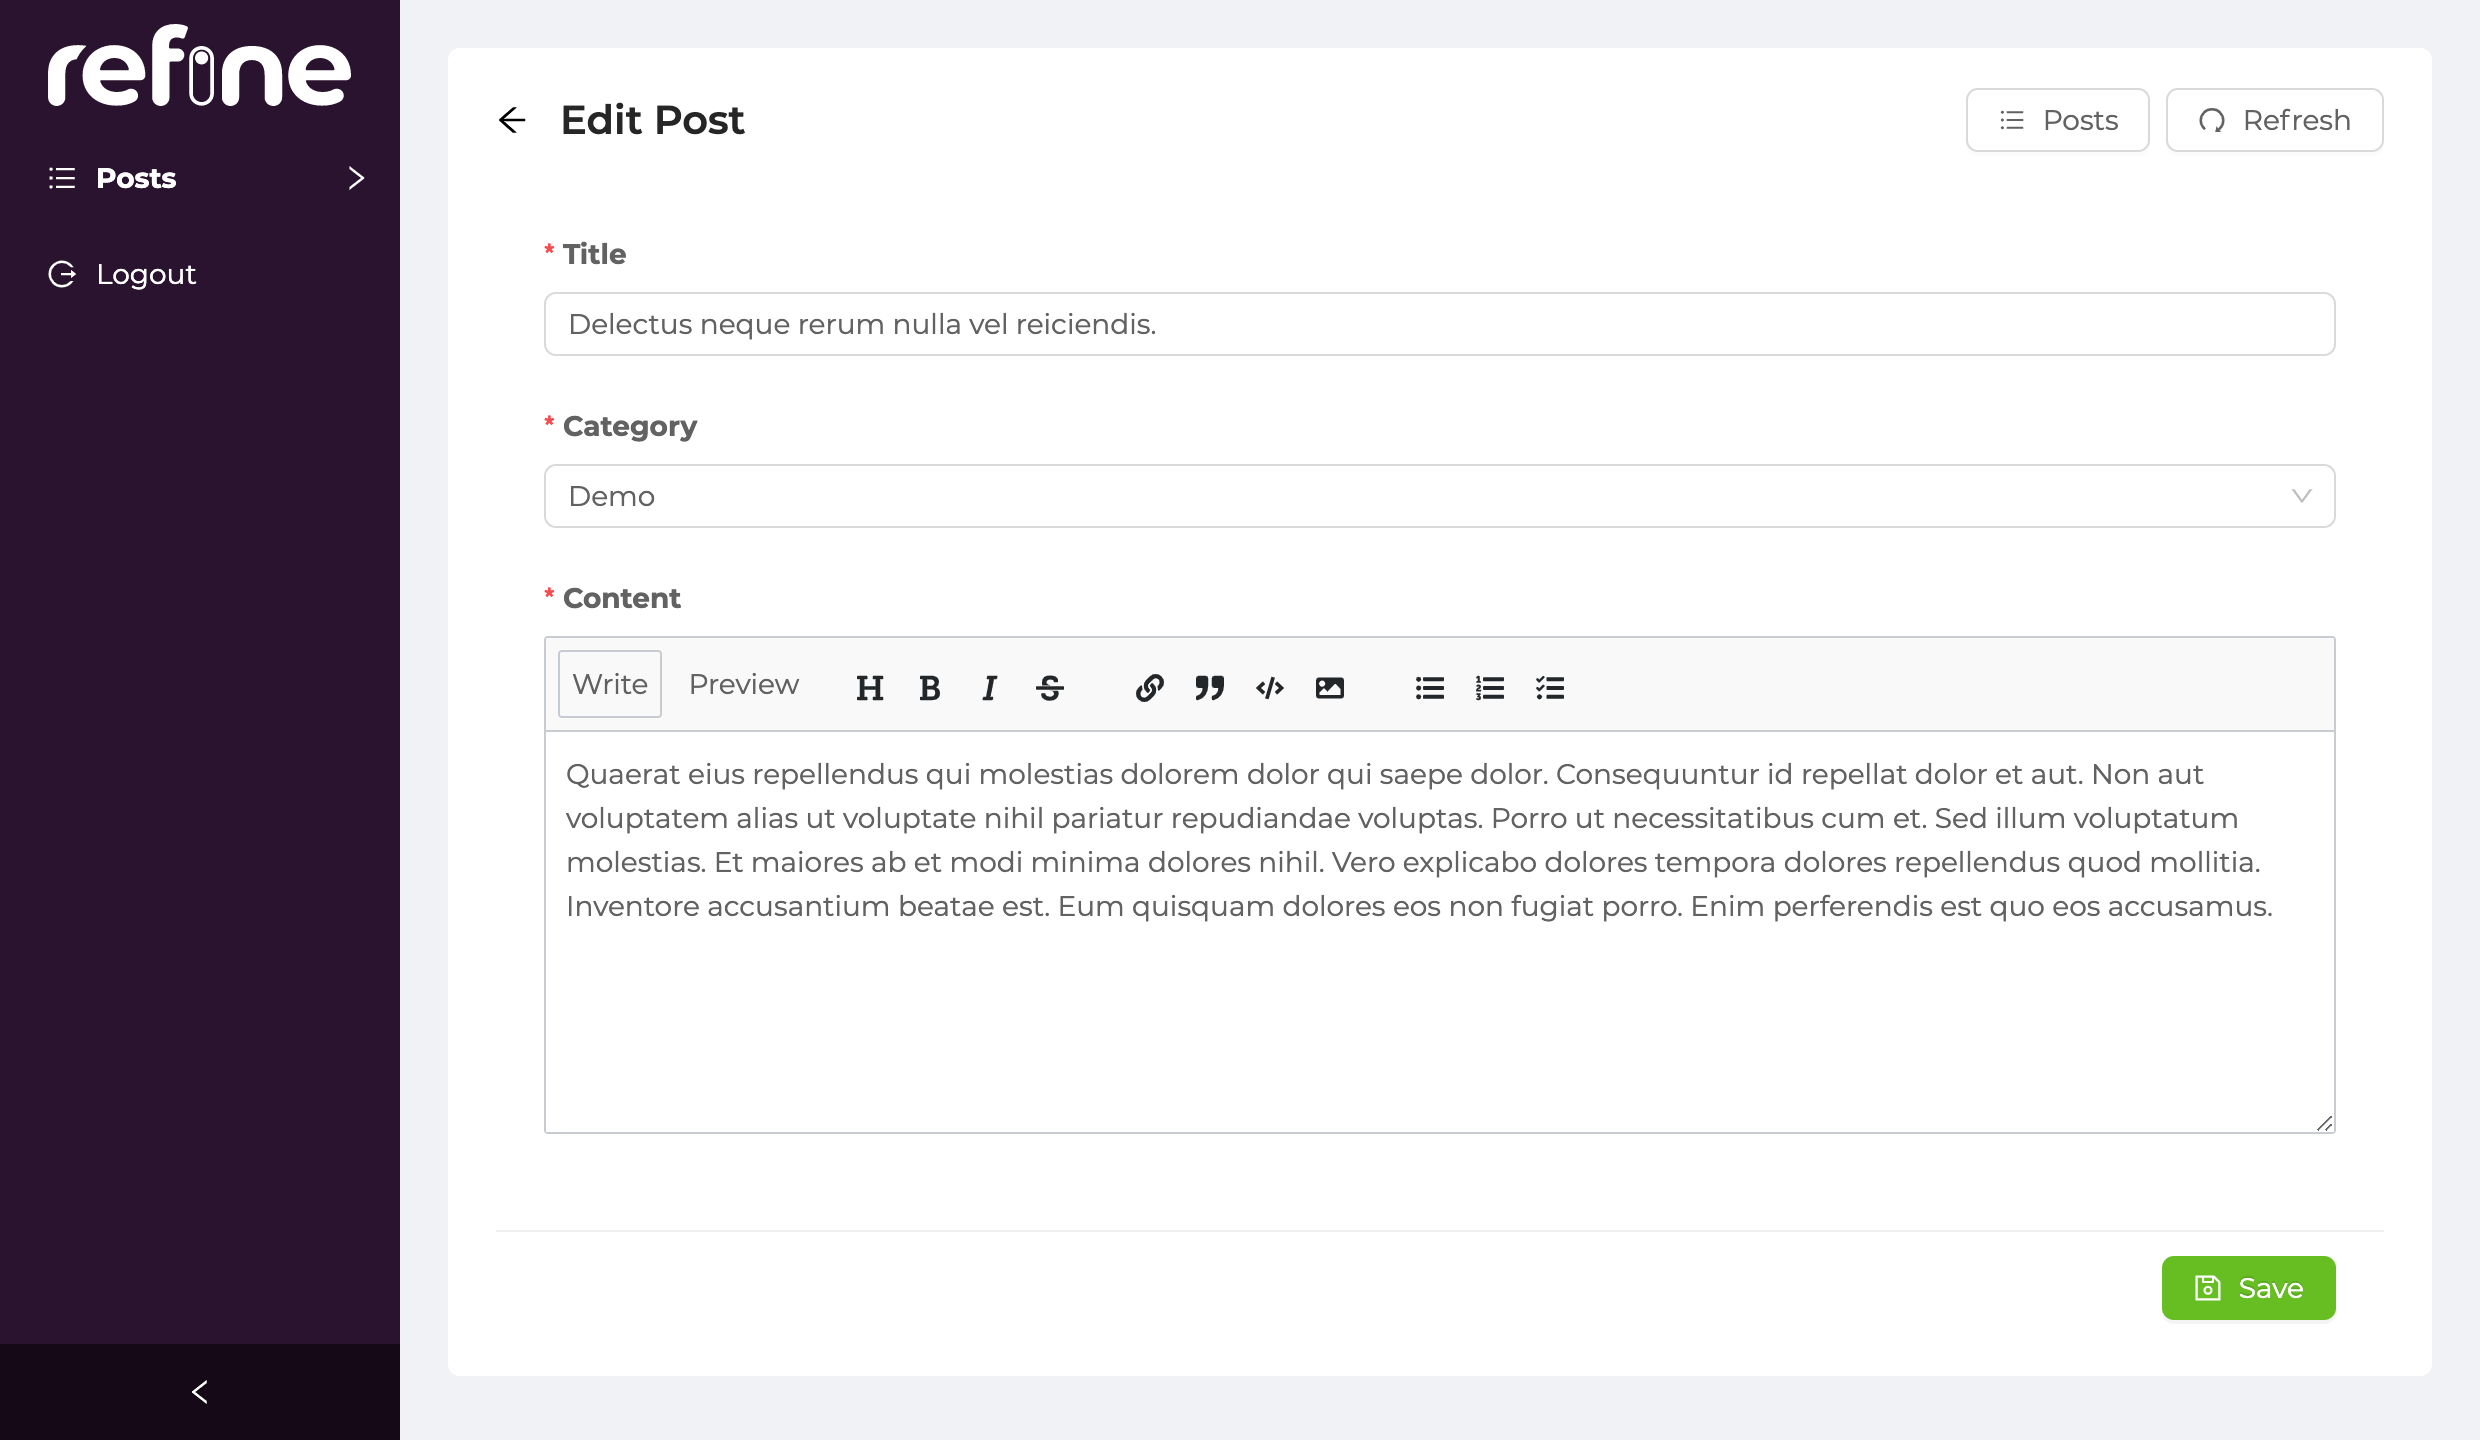Insert an unordered bullet list

point(1429,688)
